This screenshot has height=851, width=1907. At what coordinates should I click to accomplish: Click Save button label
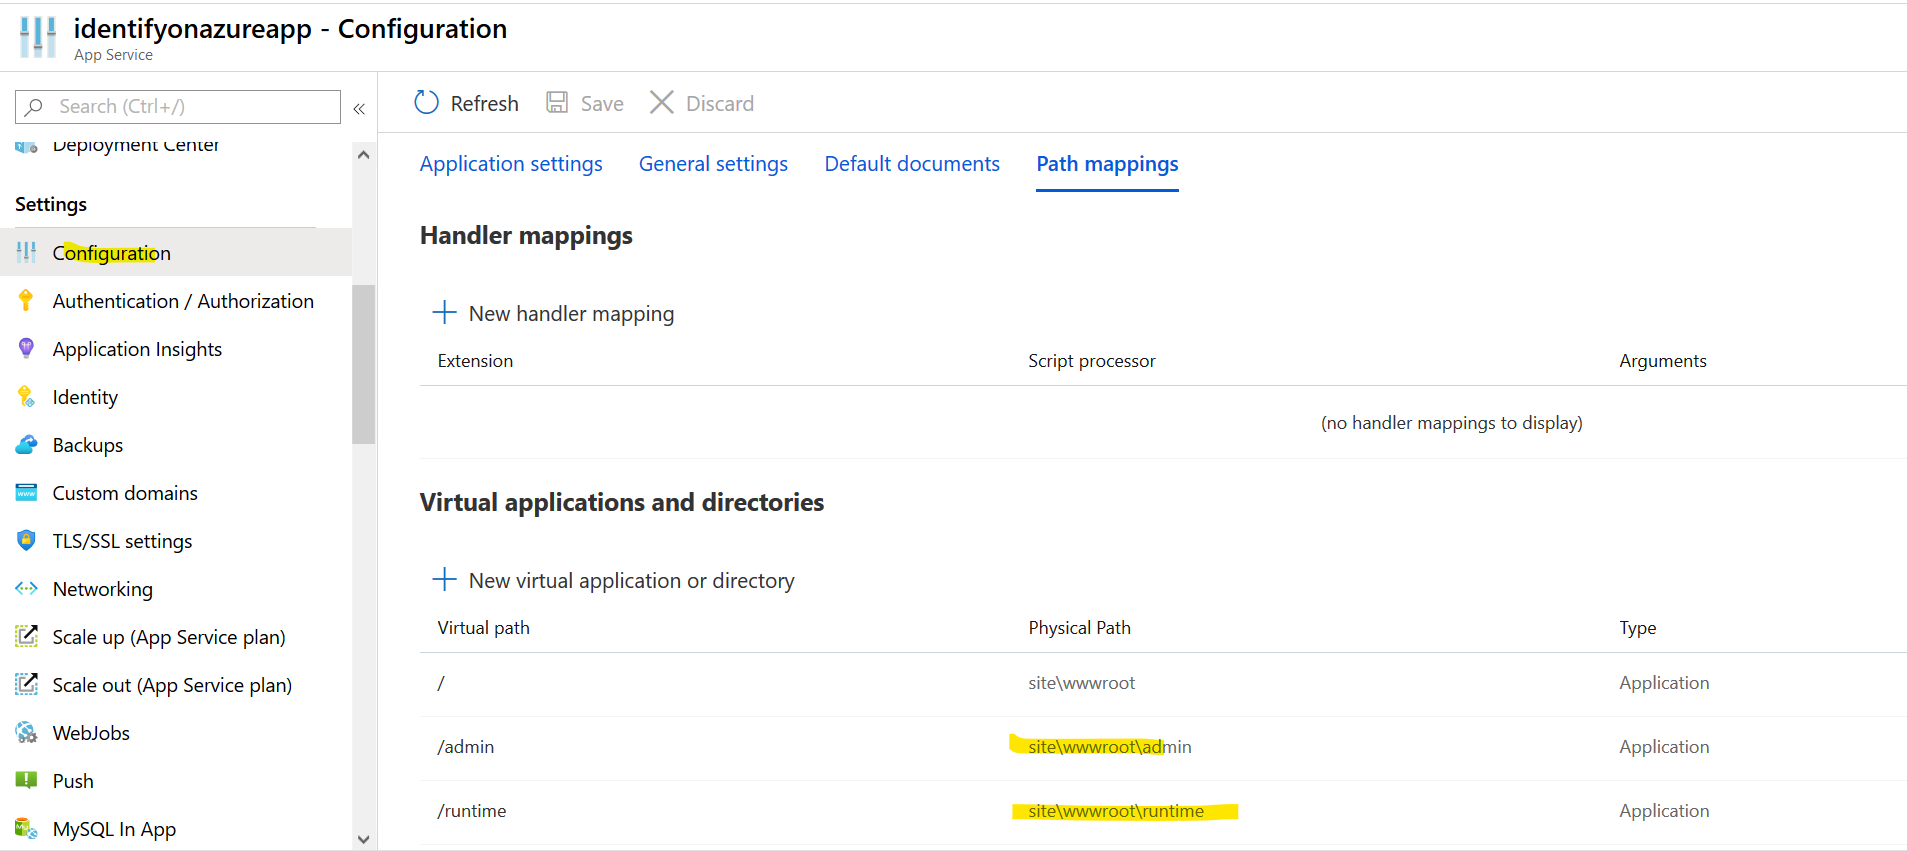click(x=602, y=104)
